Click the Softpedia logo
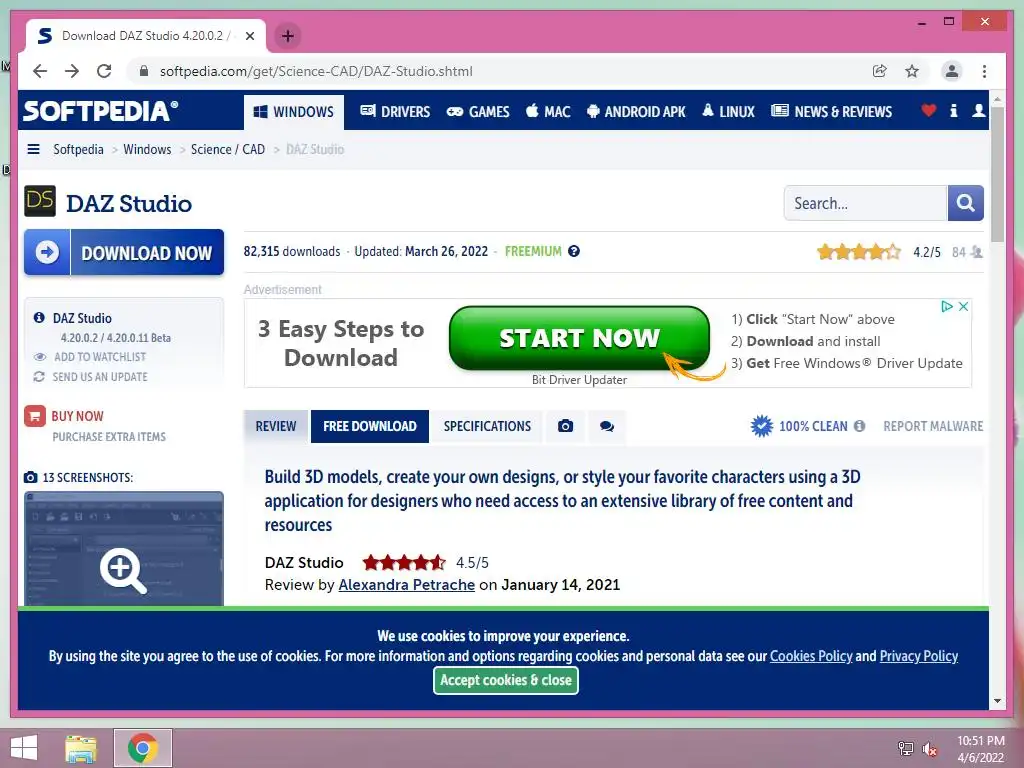1024x768 pixels. click(100, 111)
